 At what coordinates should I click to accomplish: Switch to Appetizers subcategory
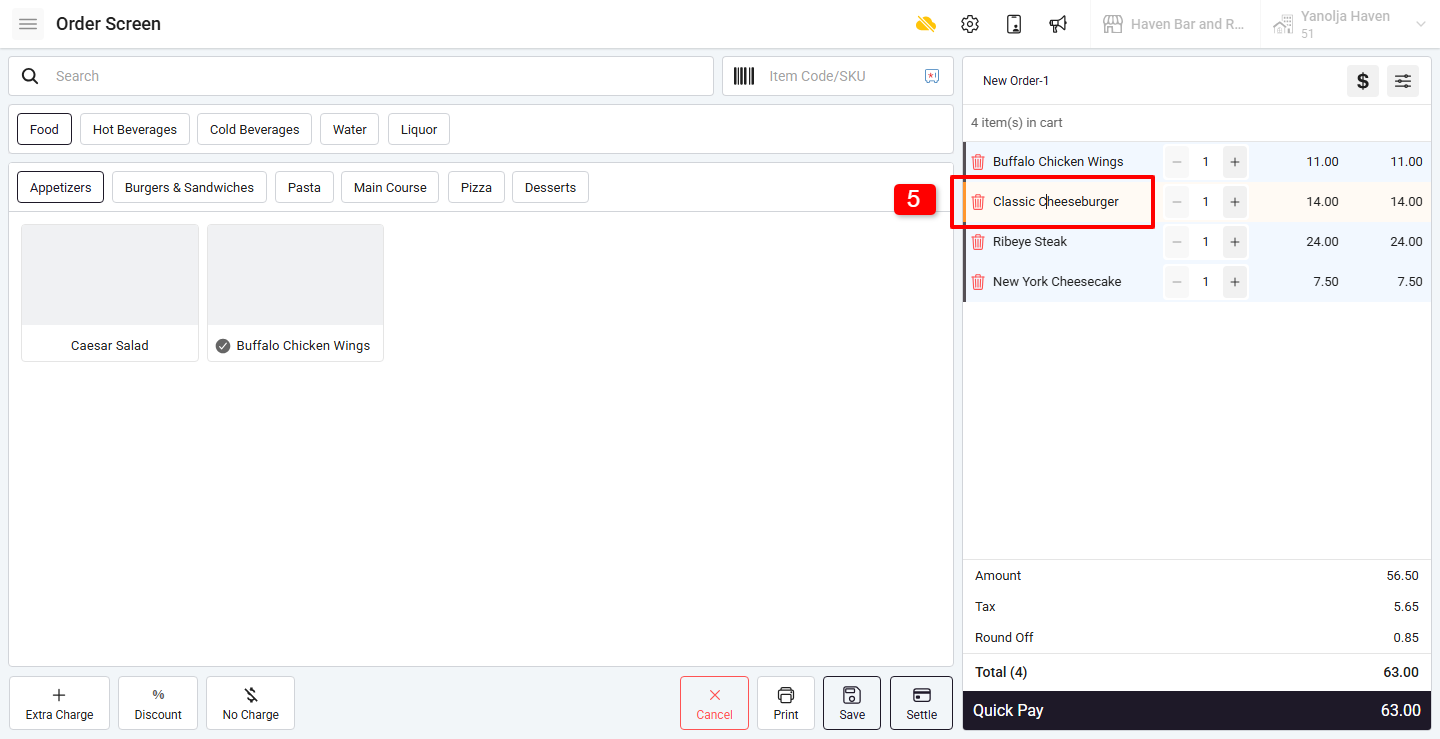(x=61, y=187)
